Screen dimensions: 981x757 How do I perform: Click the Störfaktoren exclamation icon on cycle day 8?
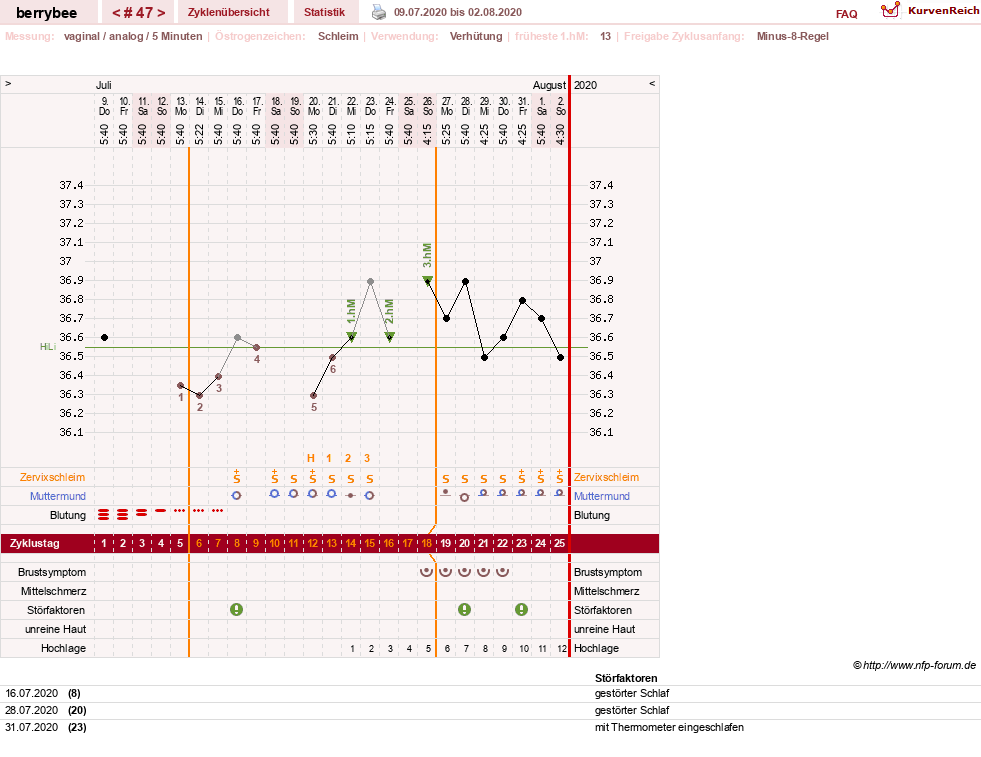click(x=236, y=609)
